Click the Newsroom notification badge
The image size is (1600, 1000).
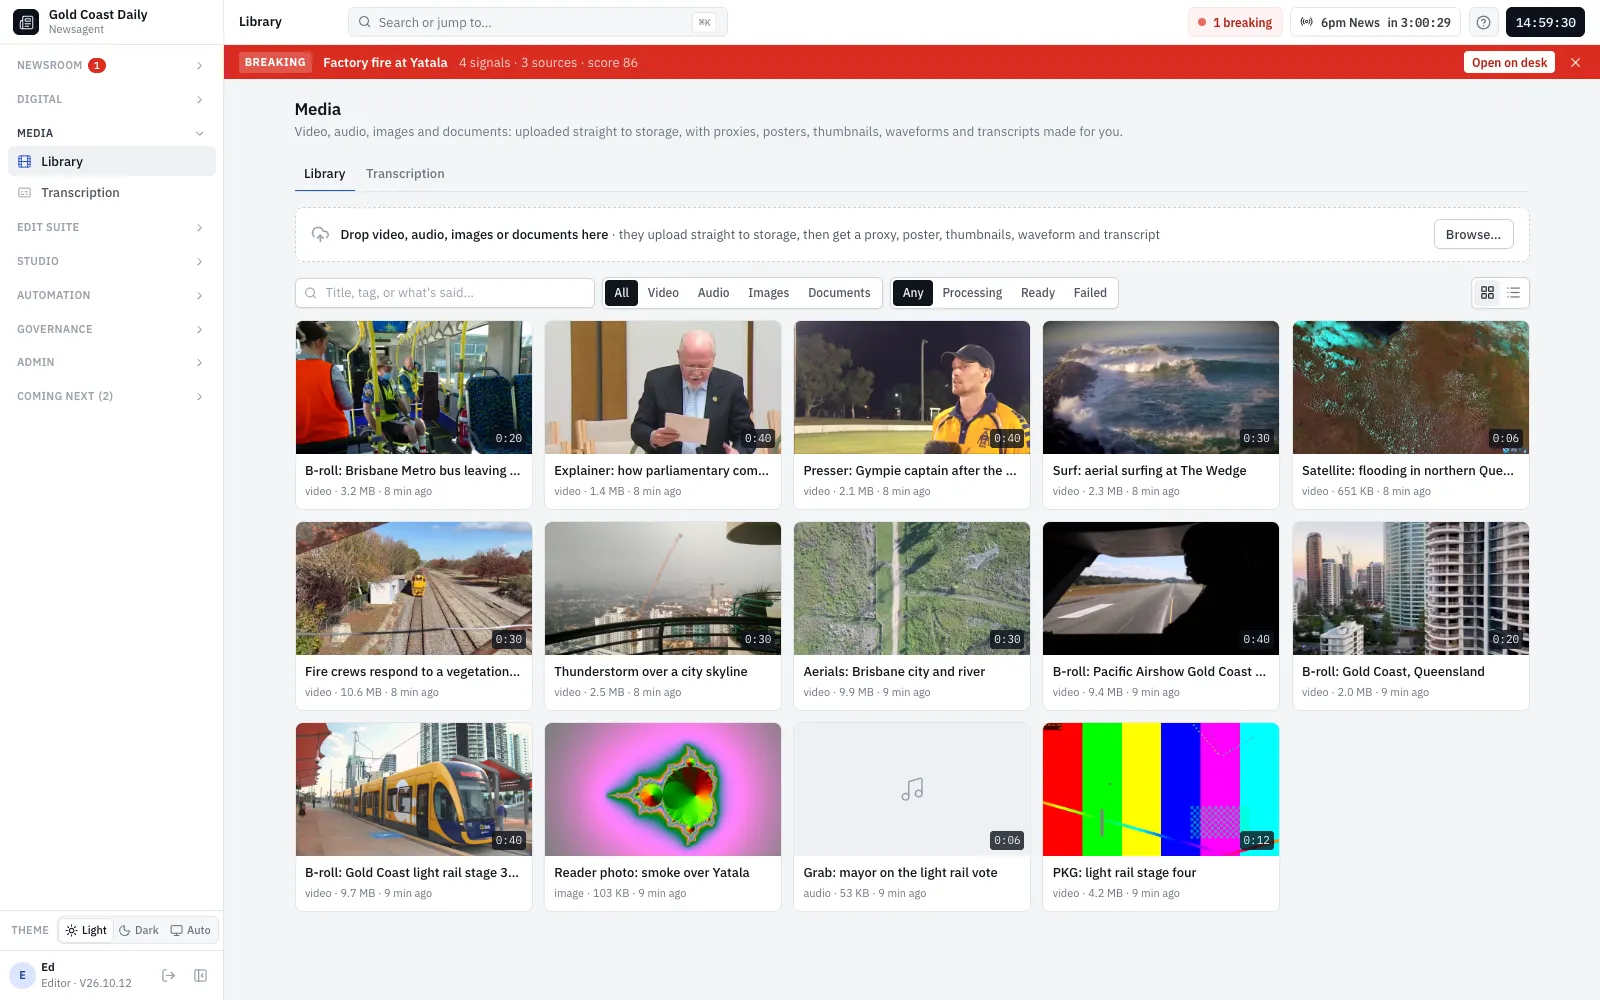point(97,65)
